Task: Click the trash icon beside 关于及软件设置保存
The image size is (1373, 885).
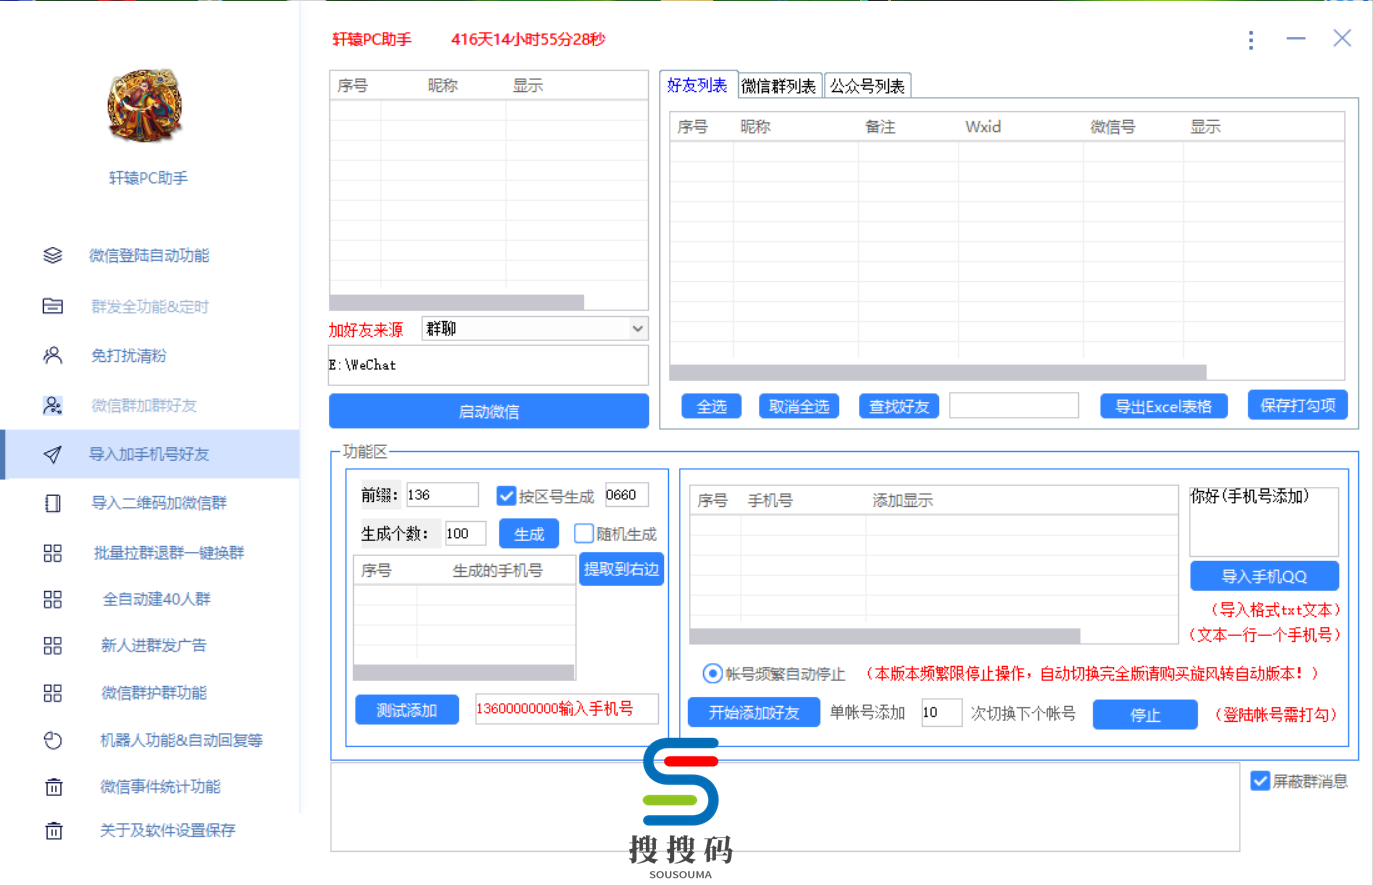Action: [x=54, y=830]
